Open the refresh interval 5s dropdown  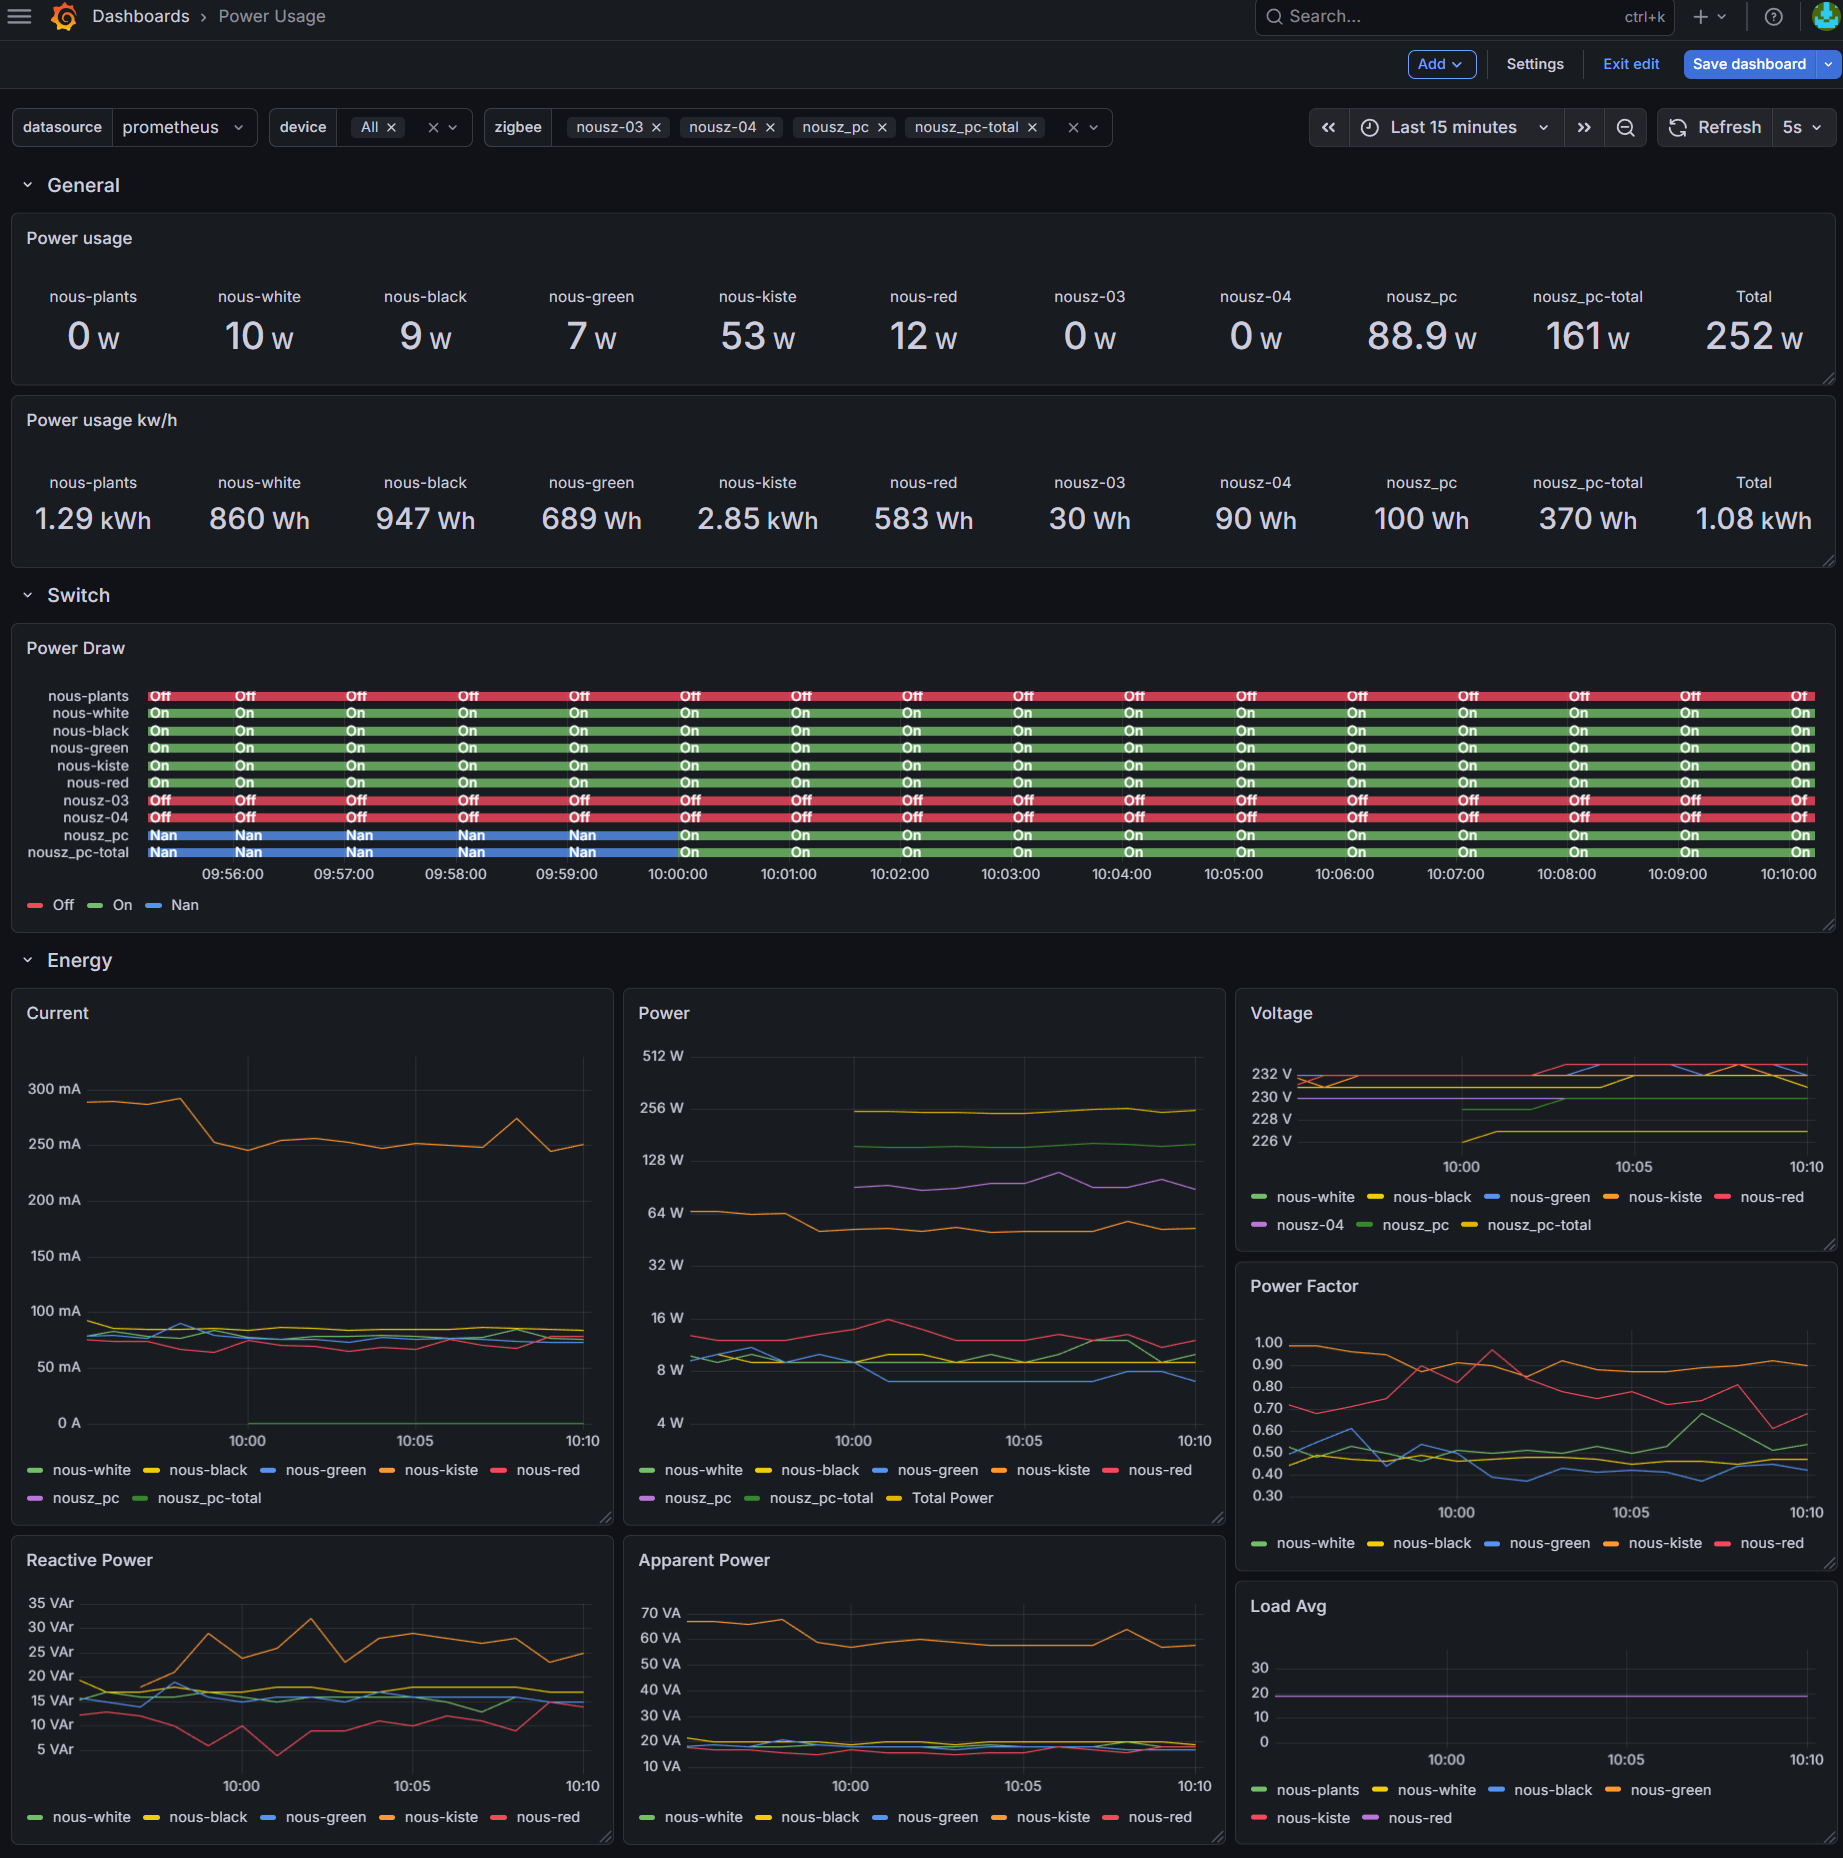[1802, 128]
